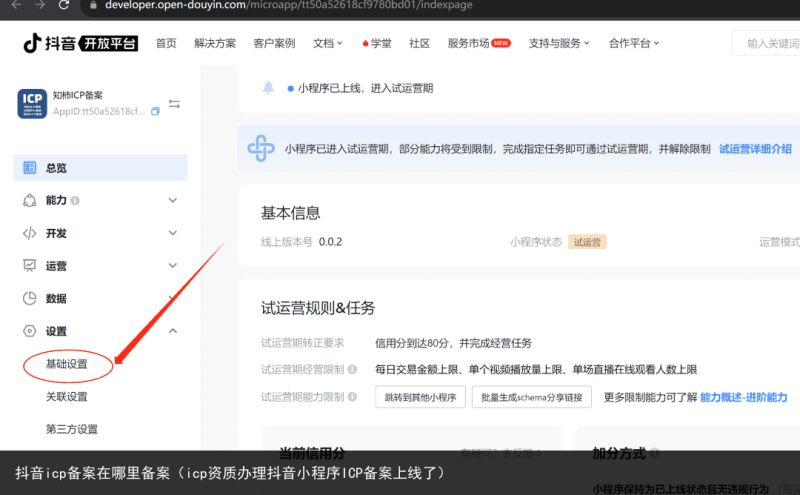Click the 批量生成schema分享链接 button
The width and height of the screenshot is (800, 495).
pyautogui.click(x=532, y=397)
